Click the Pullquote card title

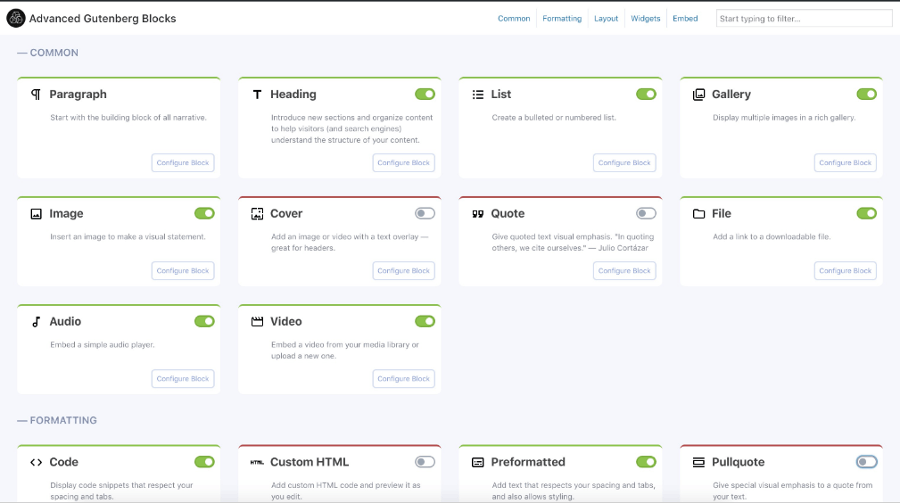tap(738, 462)
